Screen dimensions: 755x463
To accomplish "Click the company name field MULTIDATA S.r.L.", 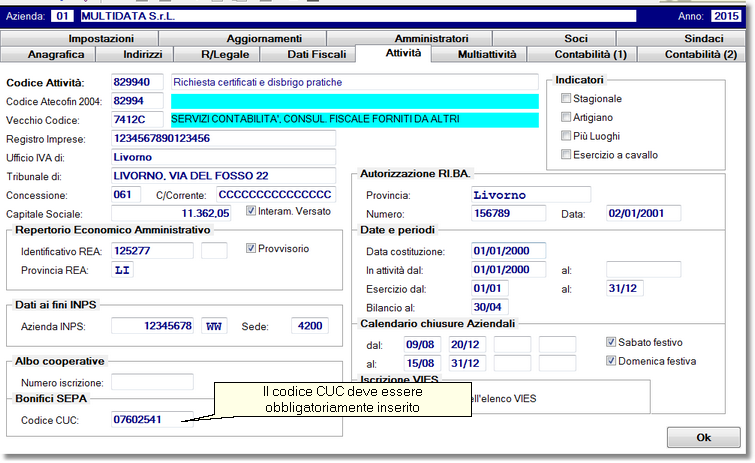I will [x=358, y=16].
